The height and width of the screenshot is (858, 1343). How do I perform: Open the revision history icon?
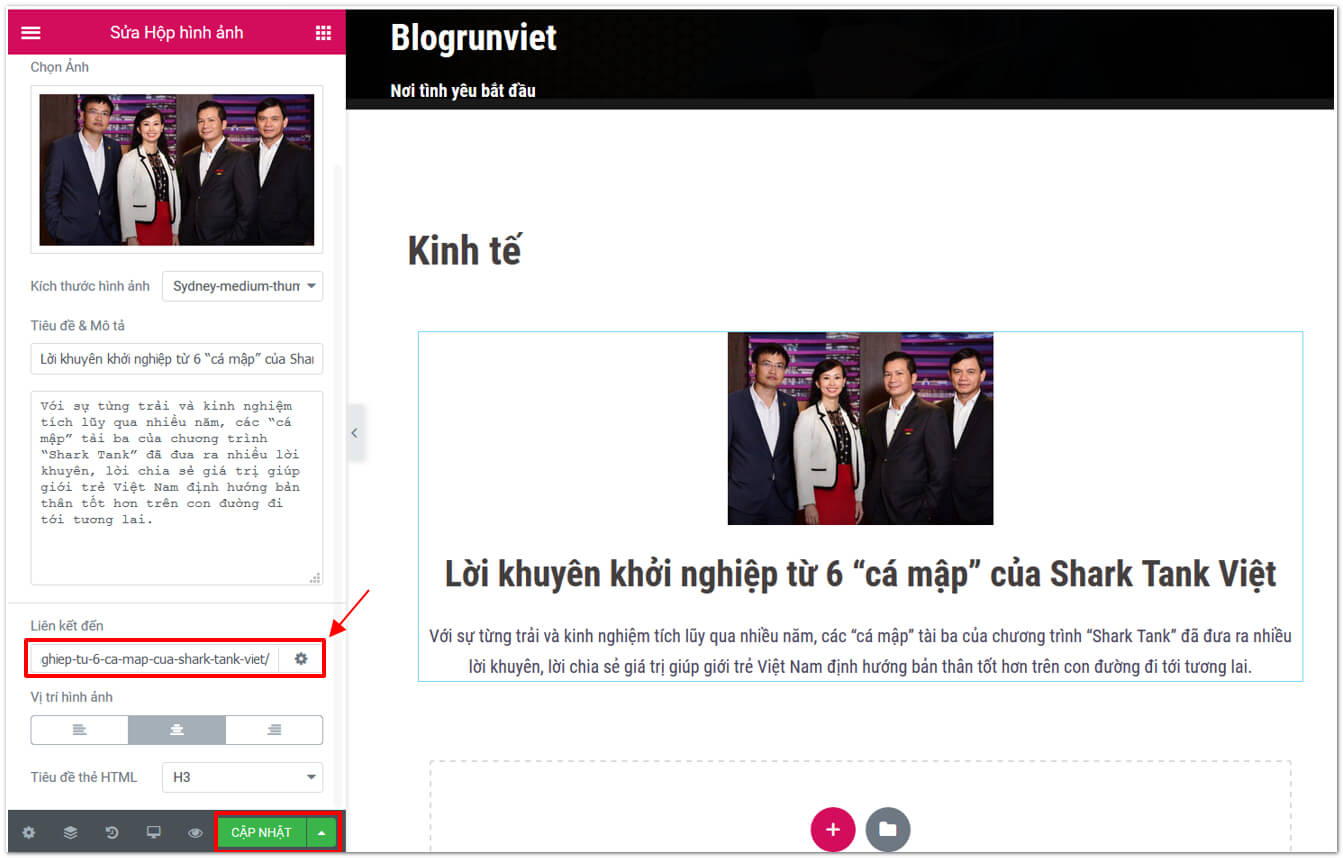(112, 832)
